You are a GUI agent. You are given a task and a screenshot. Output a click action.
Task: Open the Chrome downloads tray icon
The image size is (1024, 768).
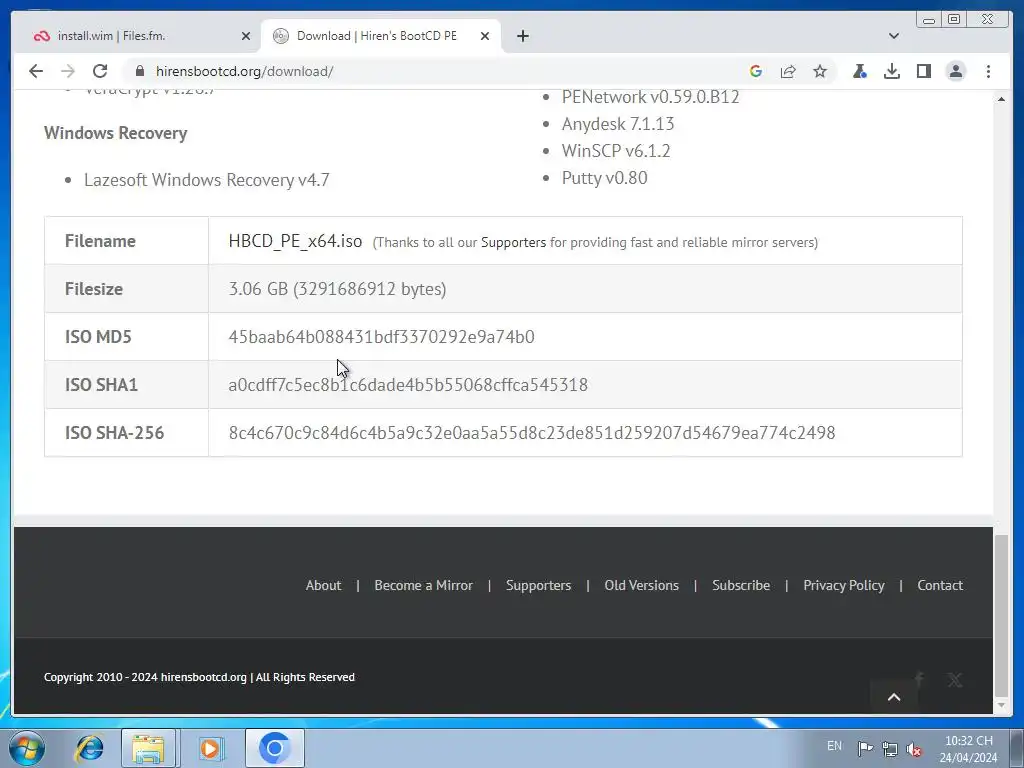(x=891, y=71)
